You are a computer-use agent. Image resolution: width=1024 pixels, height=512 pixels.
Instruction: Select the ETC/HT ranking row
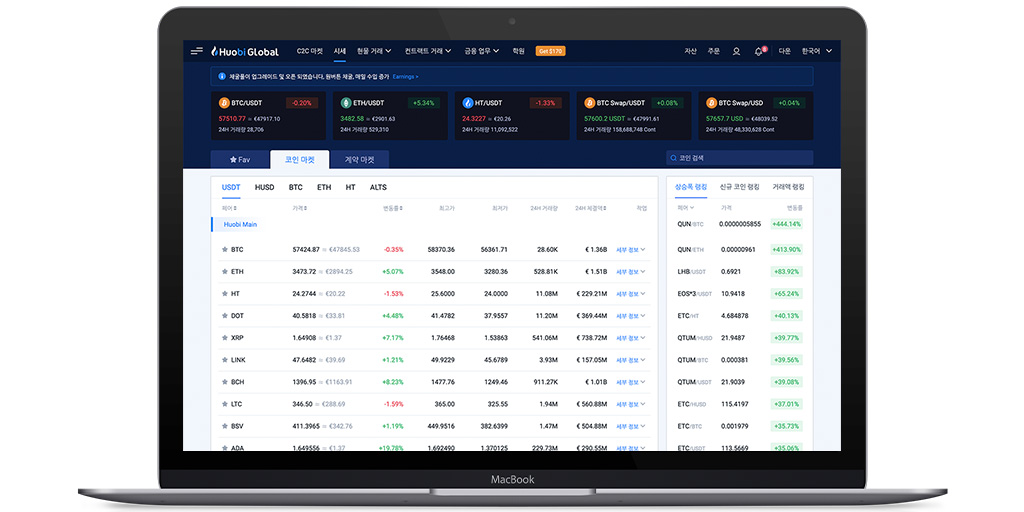(x=740, y=316)
